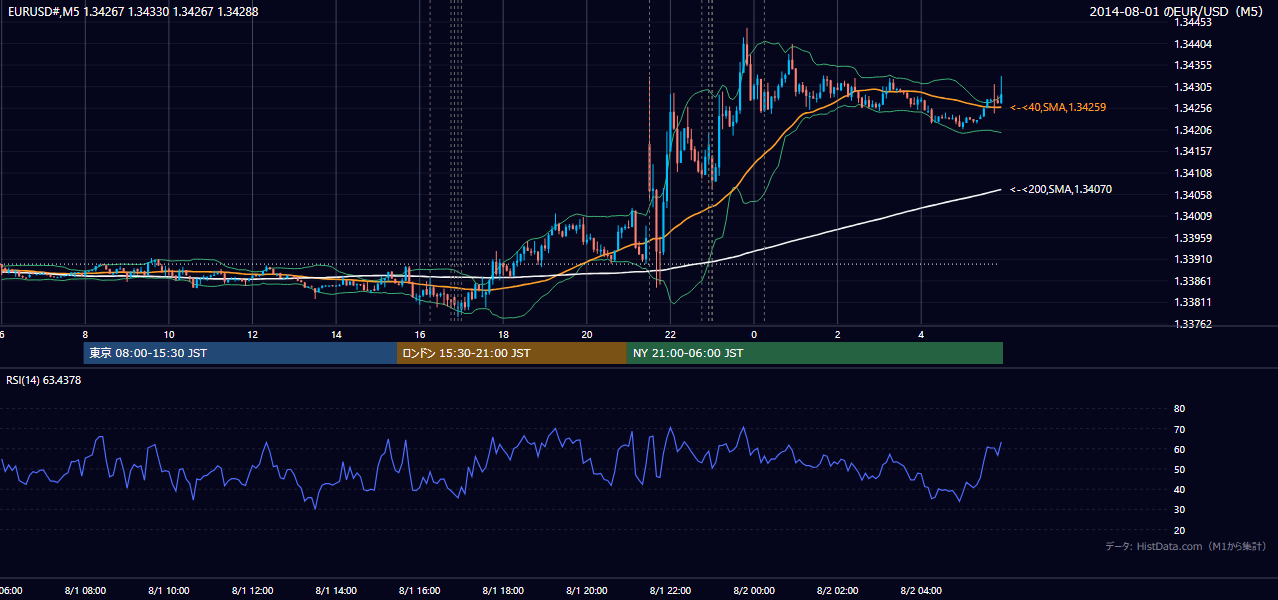Click price level 1.34009 on axis

point(1193,216)
